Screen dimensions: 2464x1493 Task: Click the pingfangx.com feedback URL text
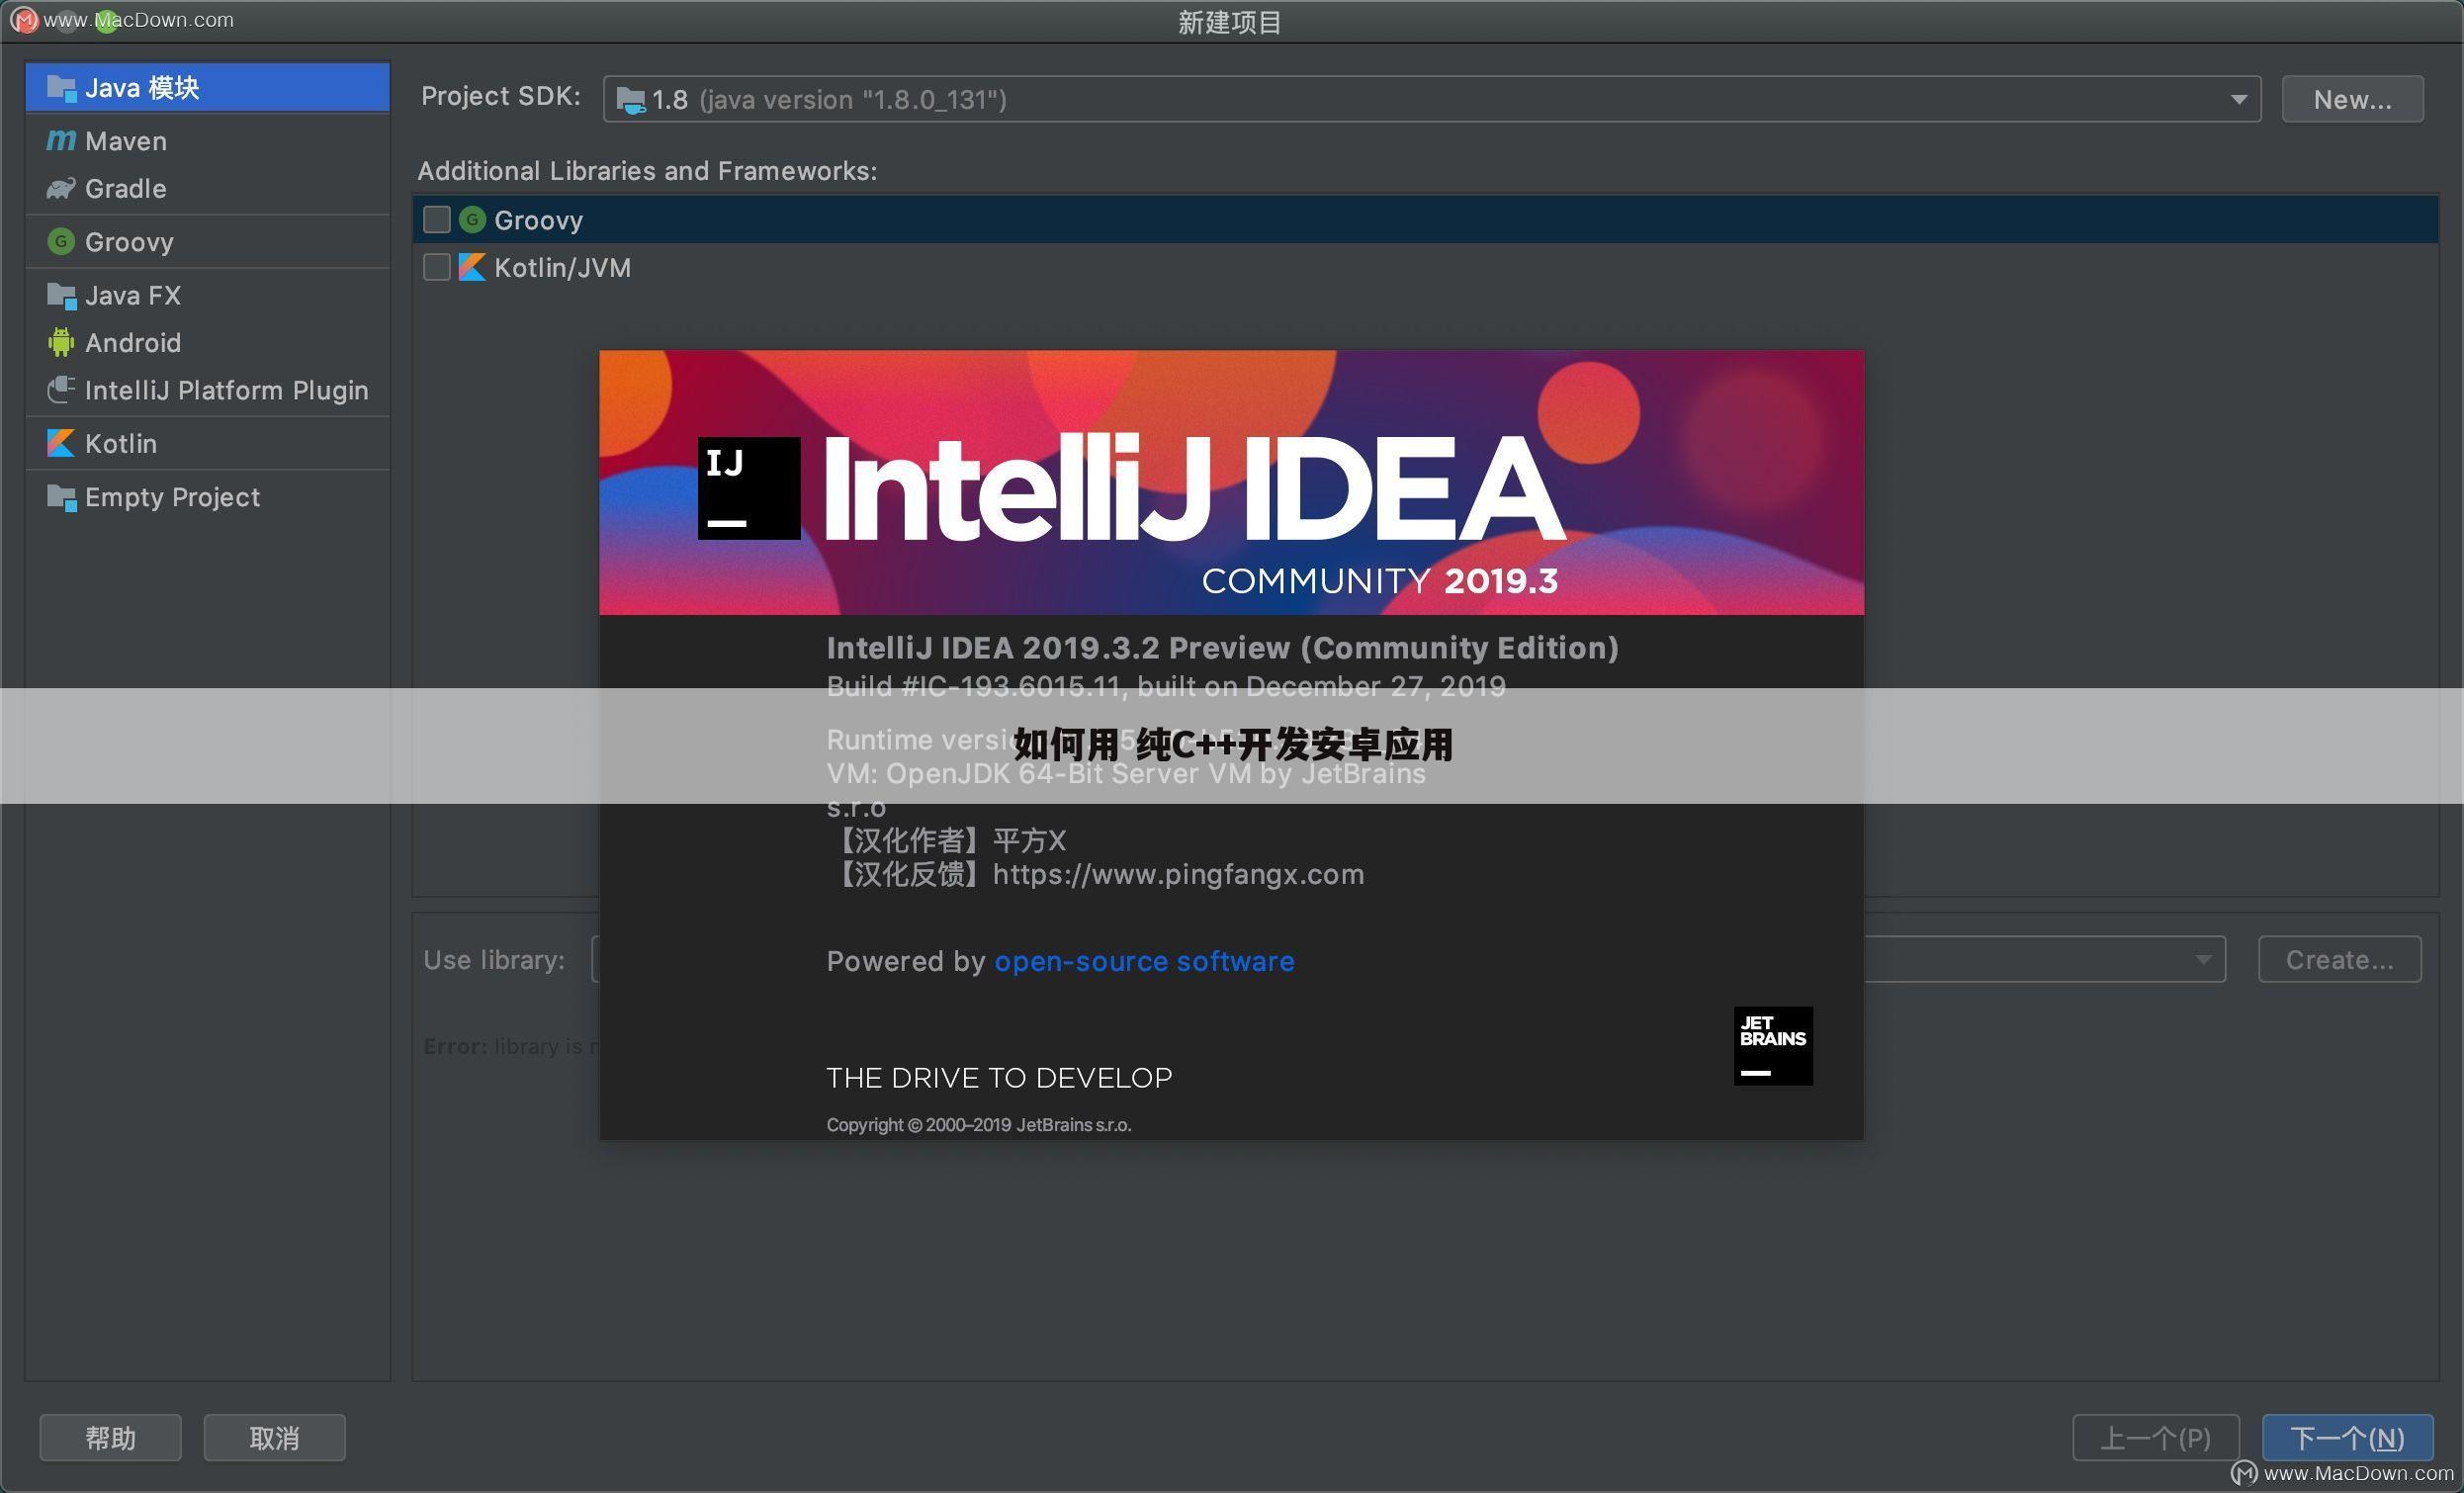1178,874
